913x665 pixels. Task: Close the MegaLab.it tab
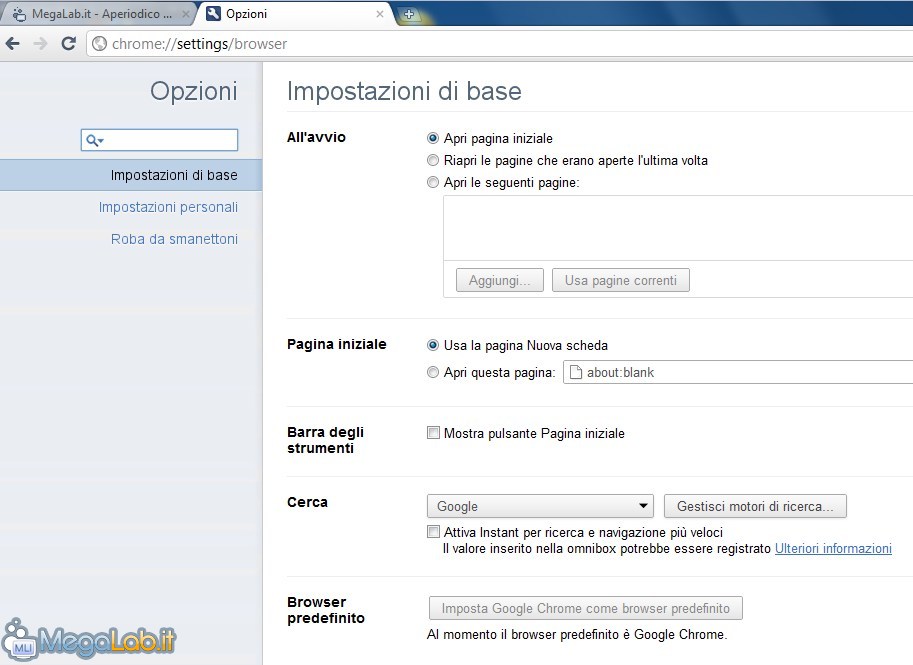tap(186, 14)
